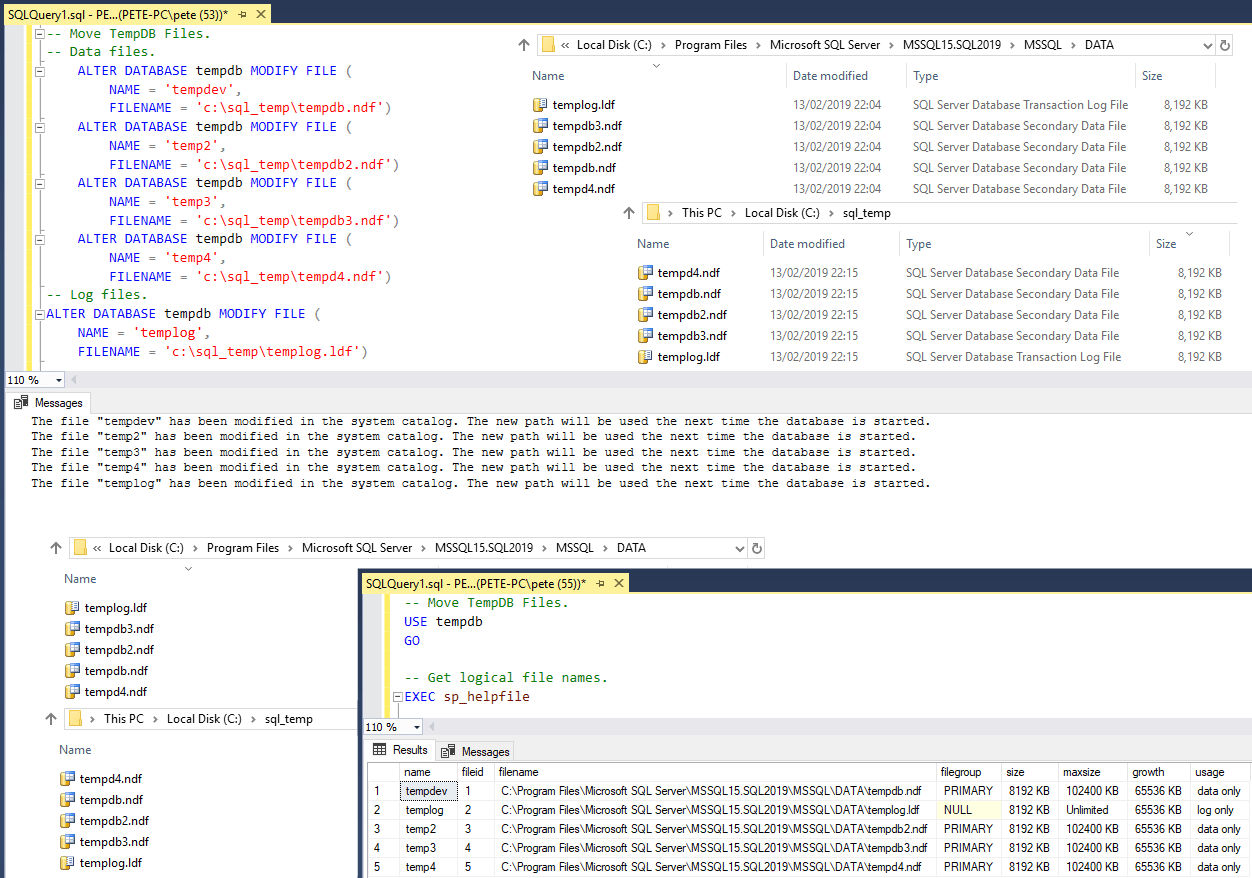Click the folder icon in the DATA breadcrumb bar

(547, 44)
